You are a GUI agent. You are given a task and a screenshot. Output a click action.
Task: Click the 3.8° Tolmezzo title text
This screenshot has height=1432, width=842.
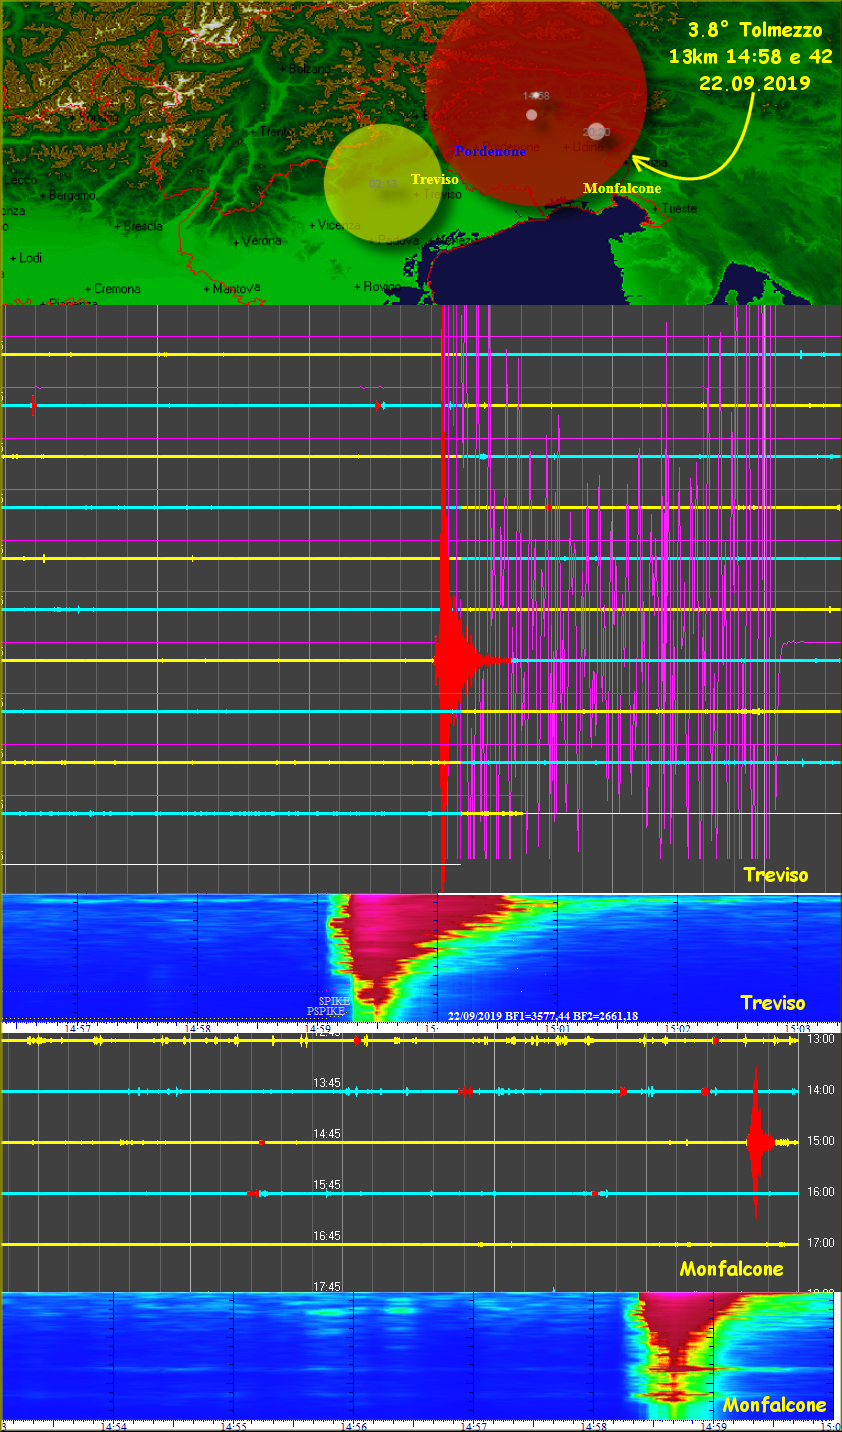[754, 31]
